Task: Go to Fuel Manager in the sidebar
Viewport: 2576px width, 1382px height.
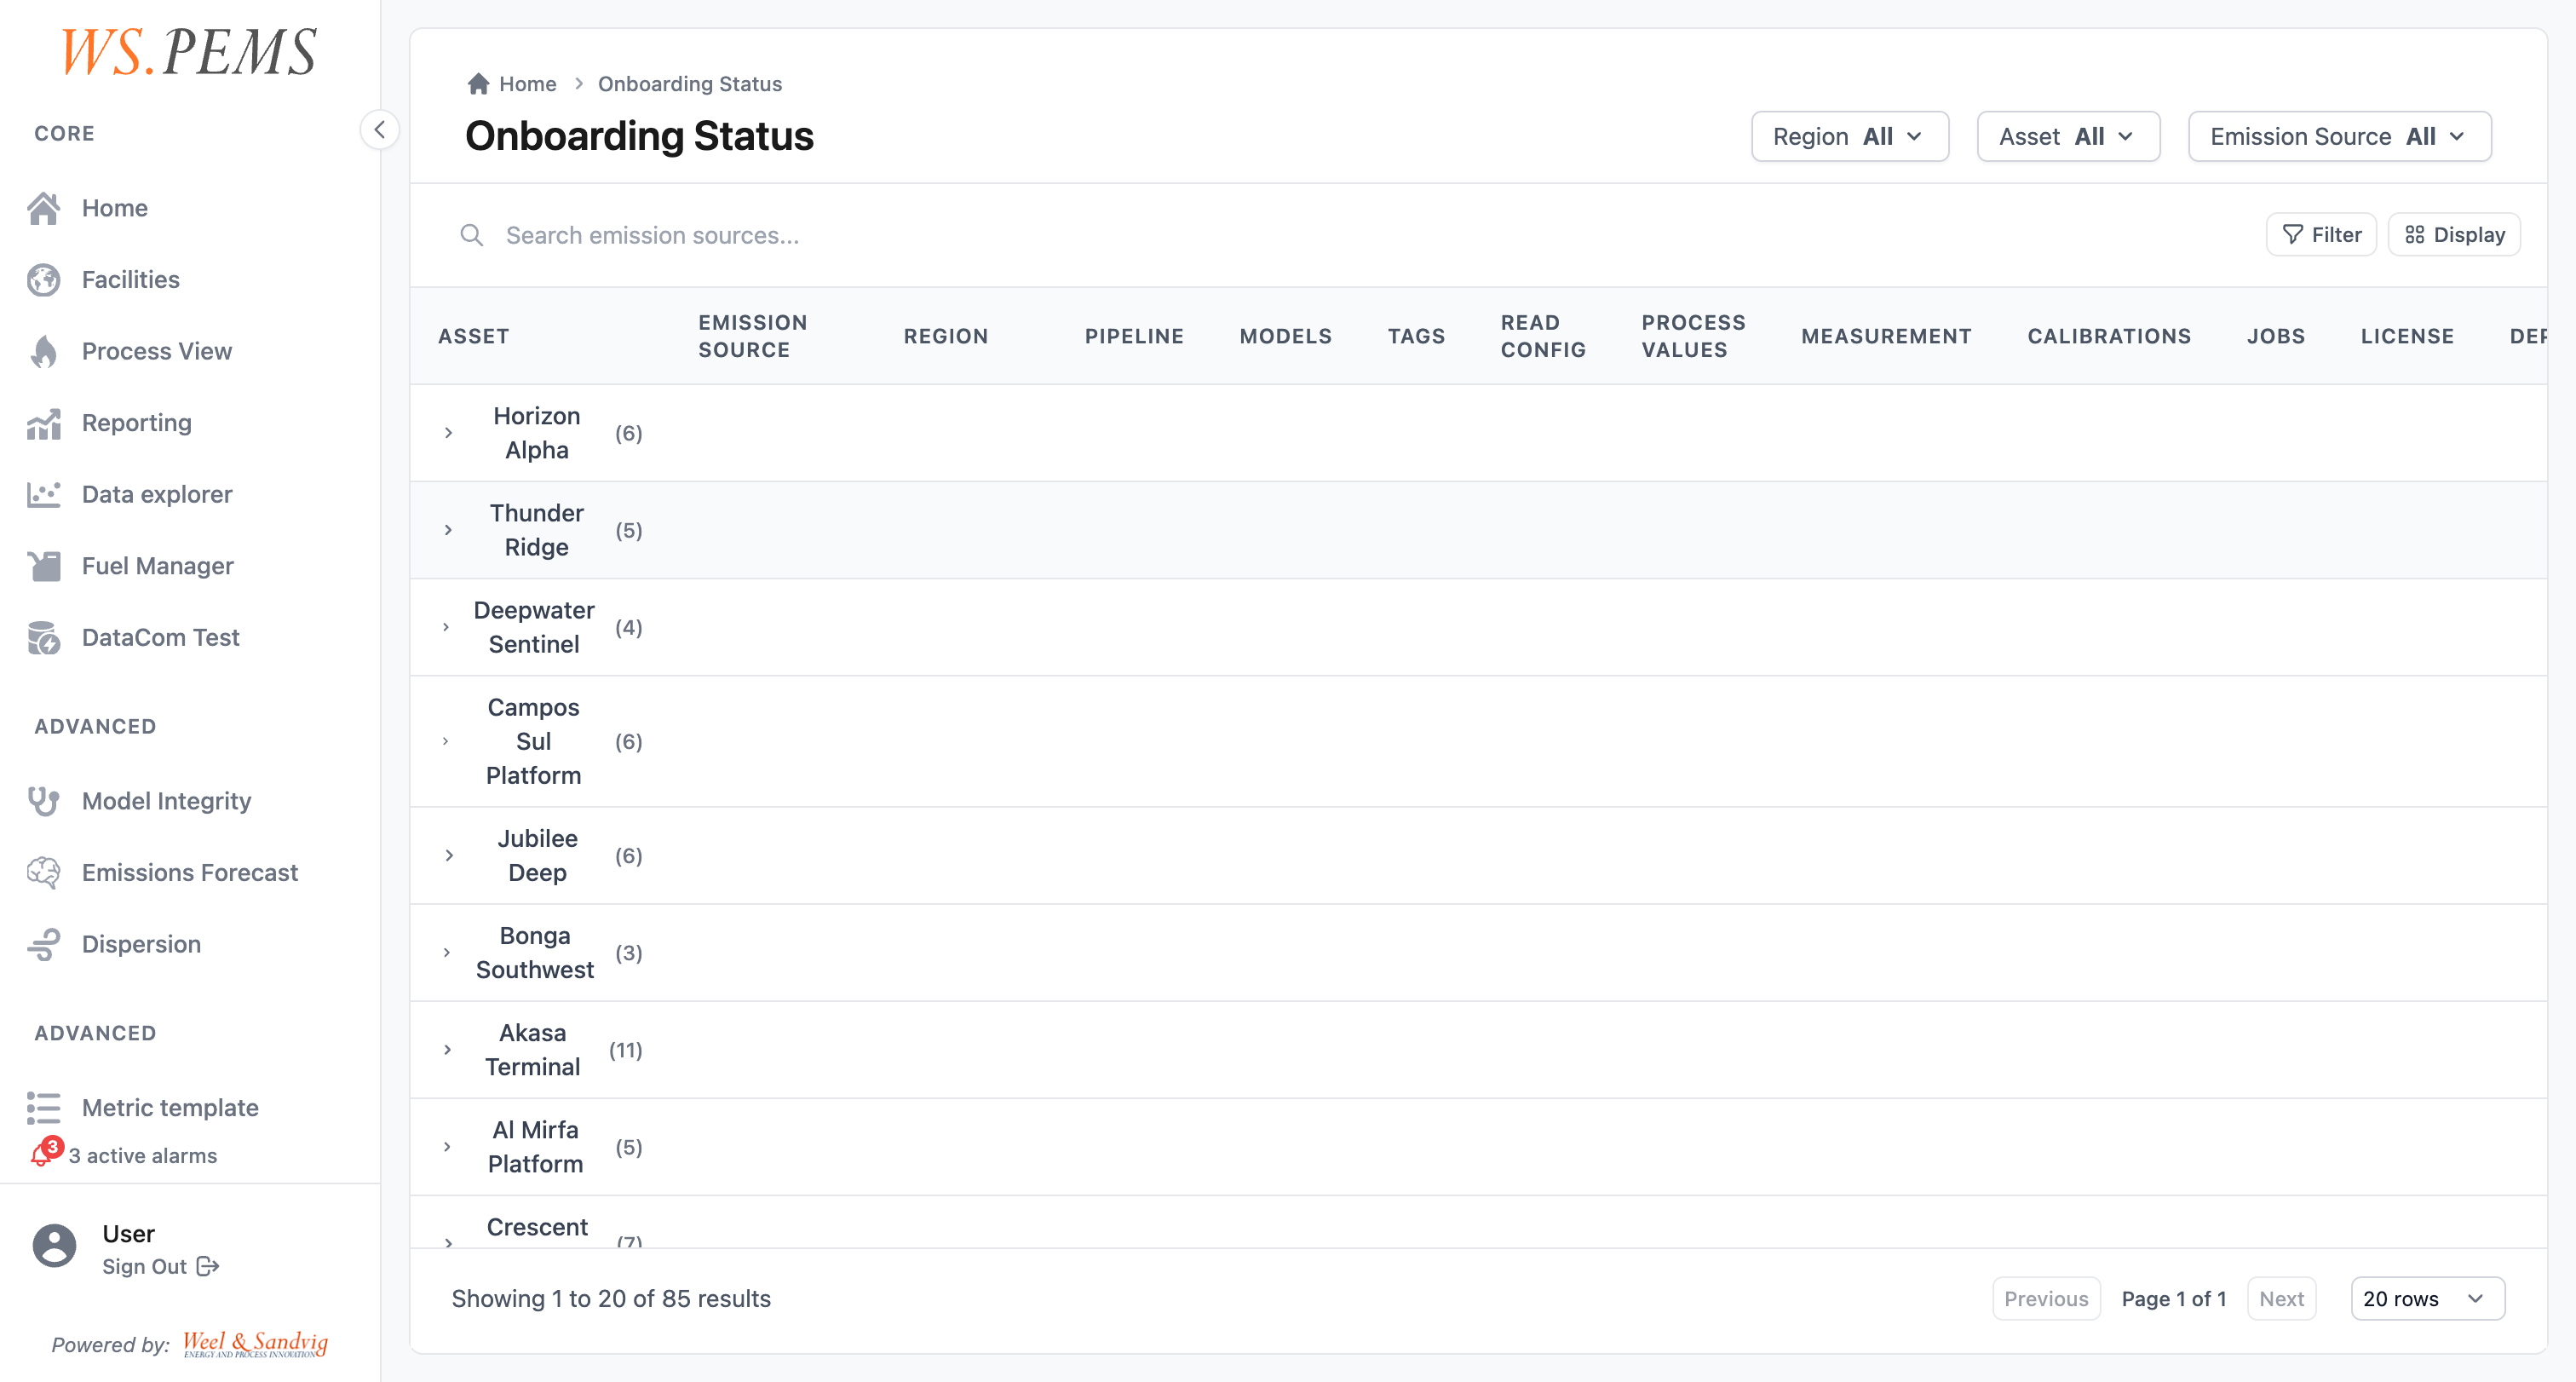Action: coord(158,566)
